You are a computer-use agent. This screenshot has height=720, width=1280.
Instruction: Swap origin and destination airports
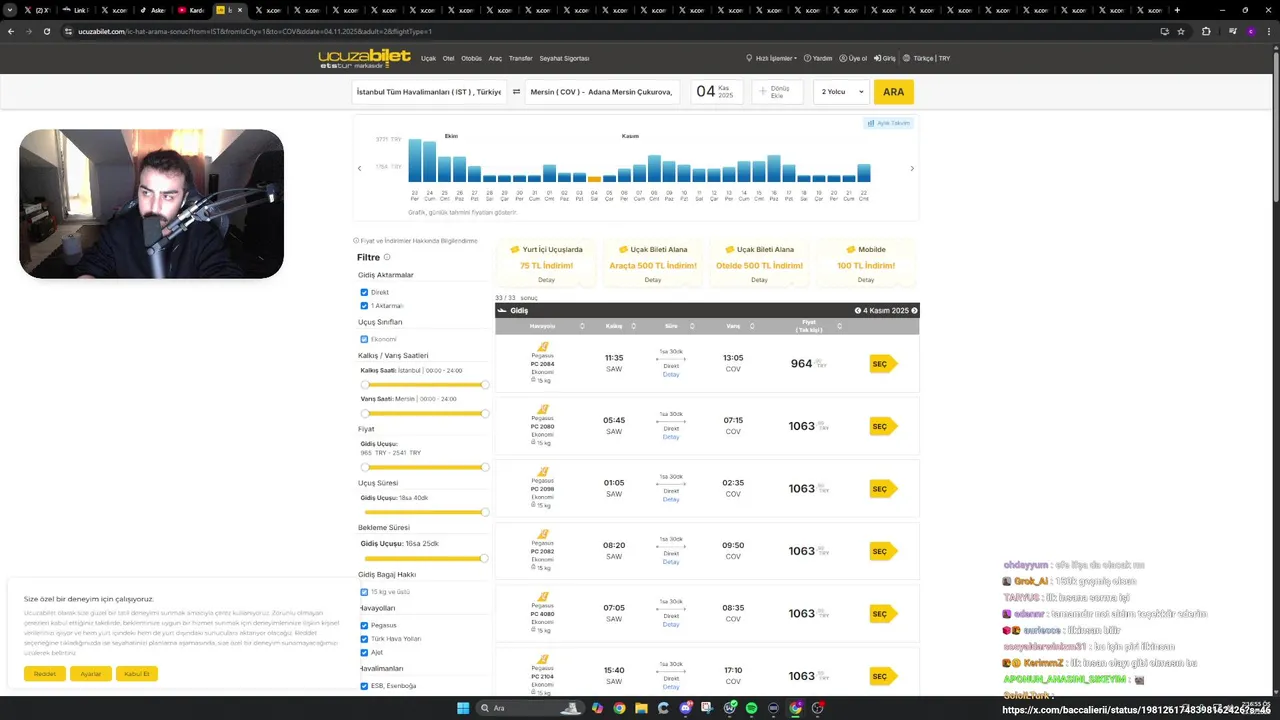[517, 92]
